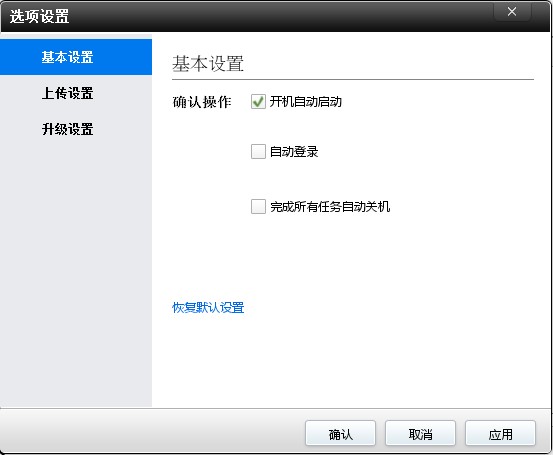
Task: Tick the 完成所有任务自动关机 checkbox
Action: click(258, 206)
